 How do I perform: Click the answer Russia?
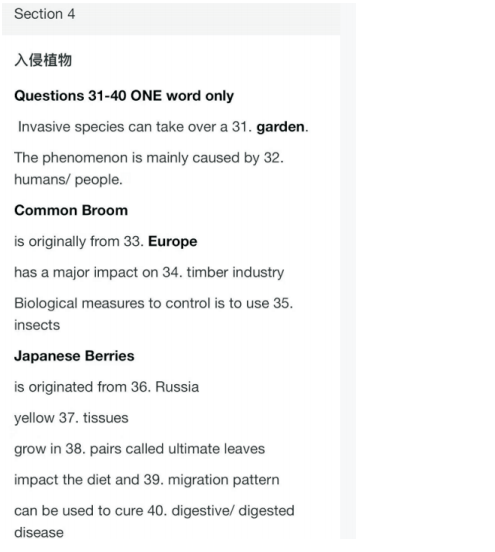coord(177,387)
